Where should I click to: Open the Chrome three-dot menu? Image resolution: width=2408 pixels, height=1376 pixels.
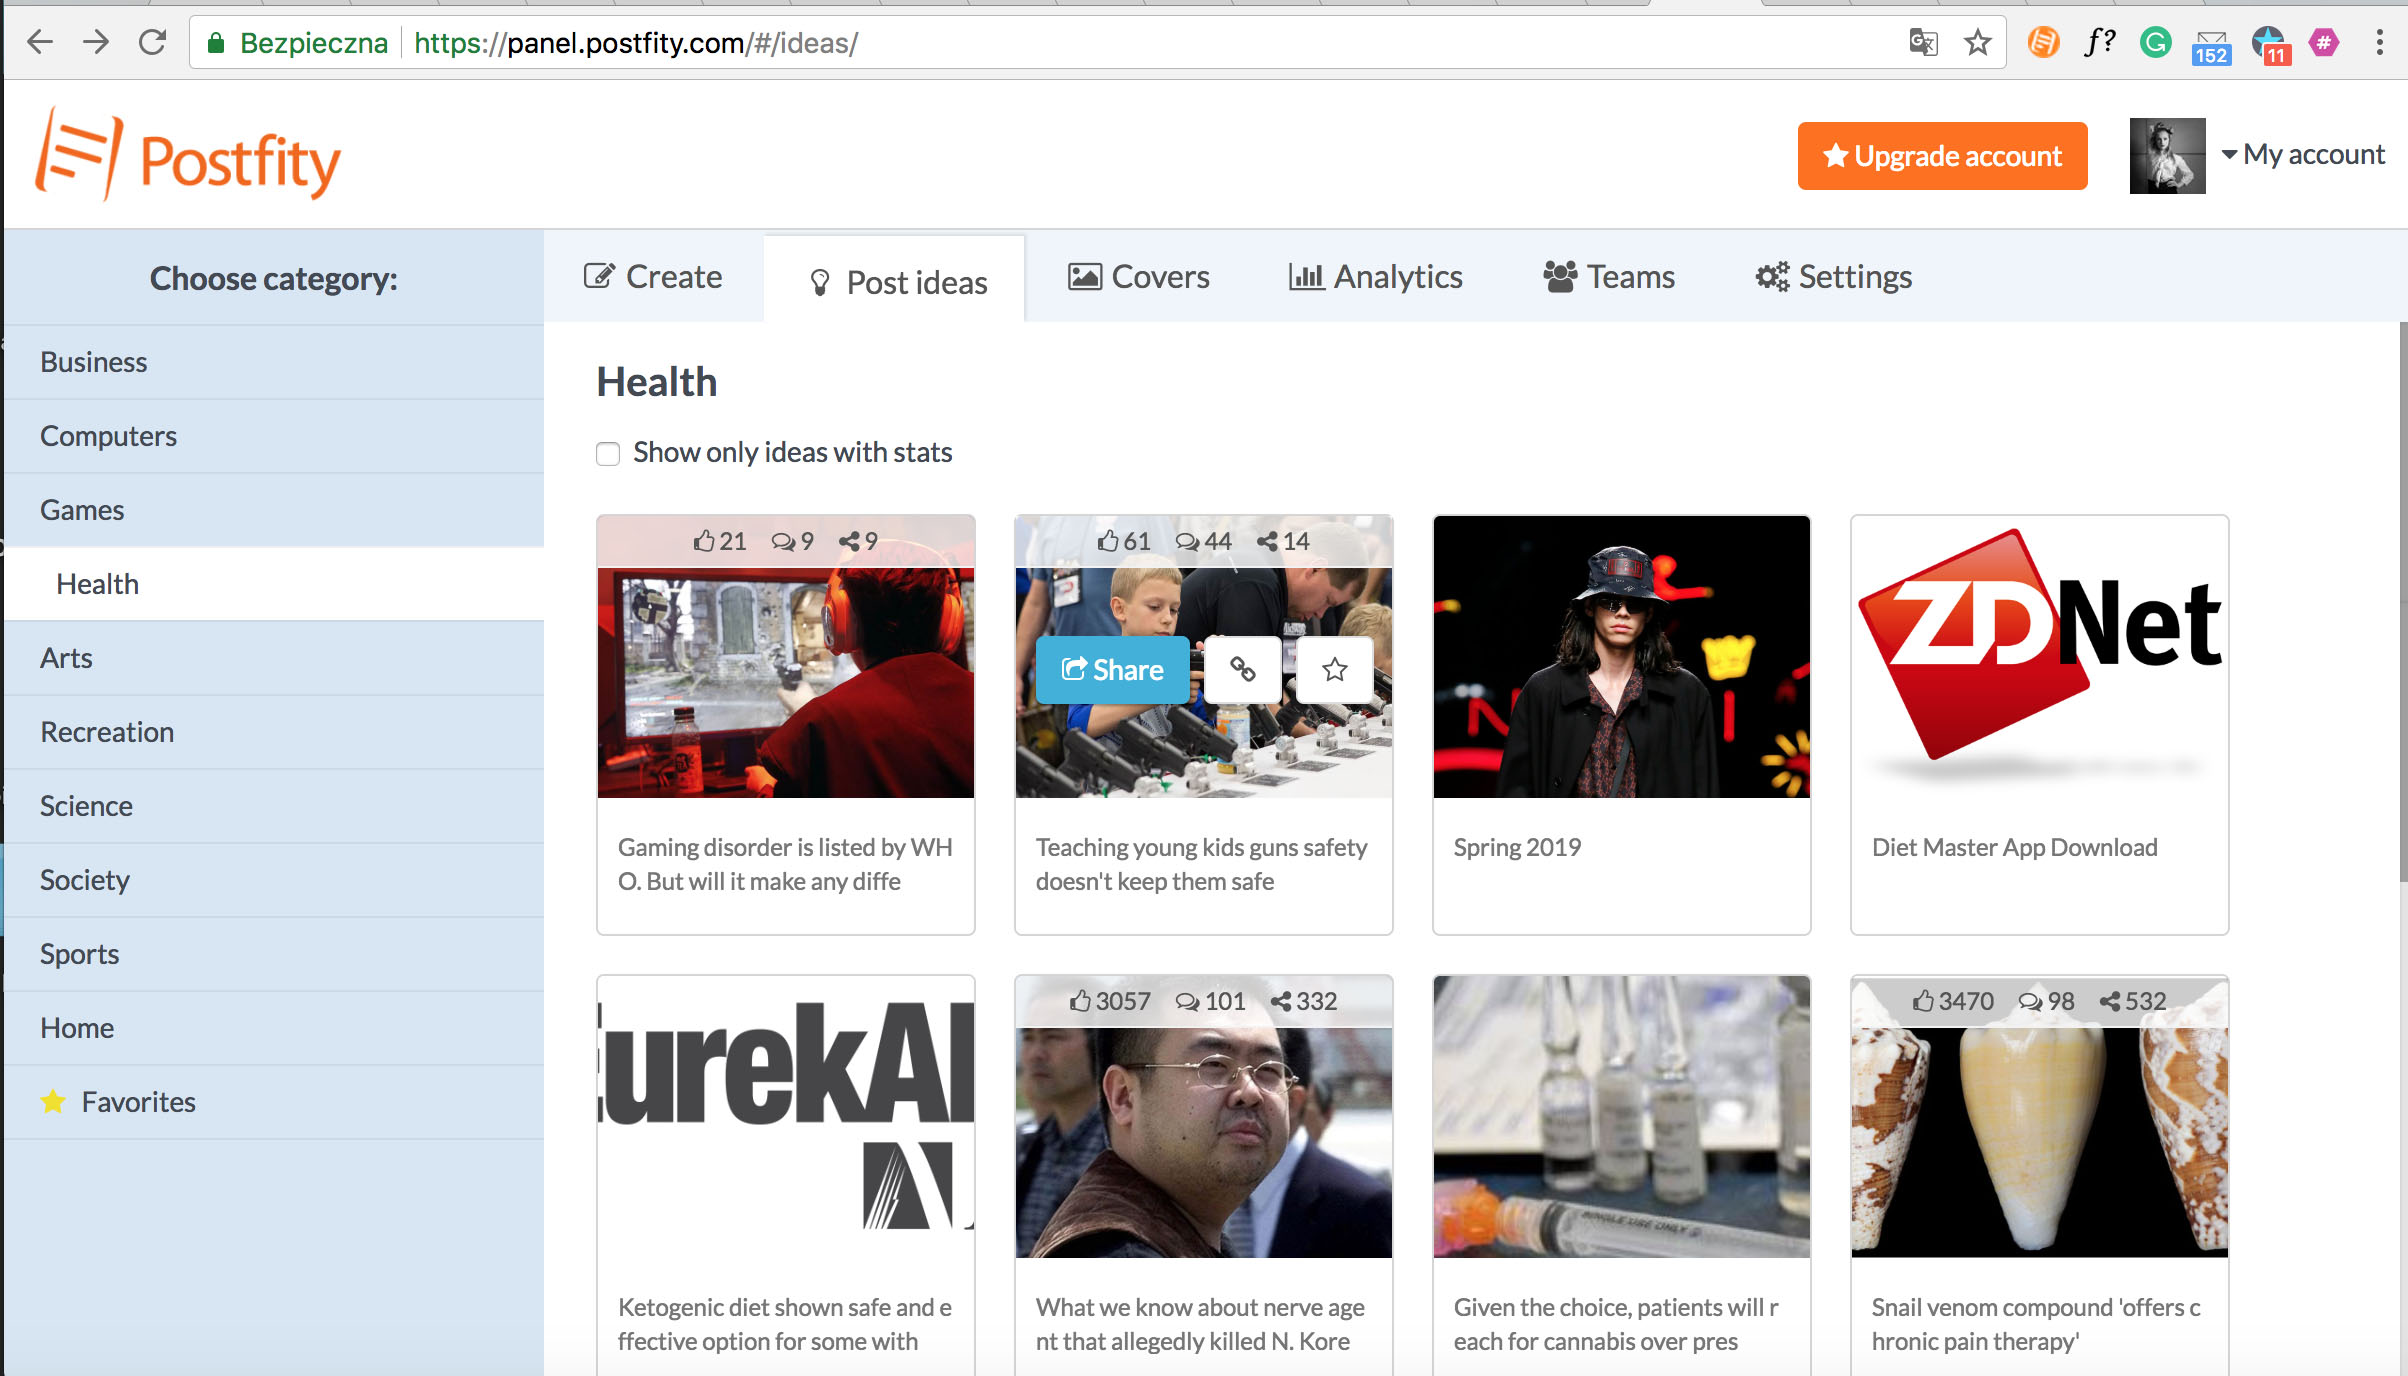tap(2379, 42)
